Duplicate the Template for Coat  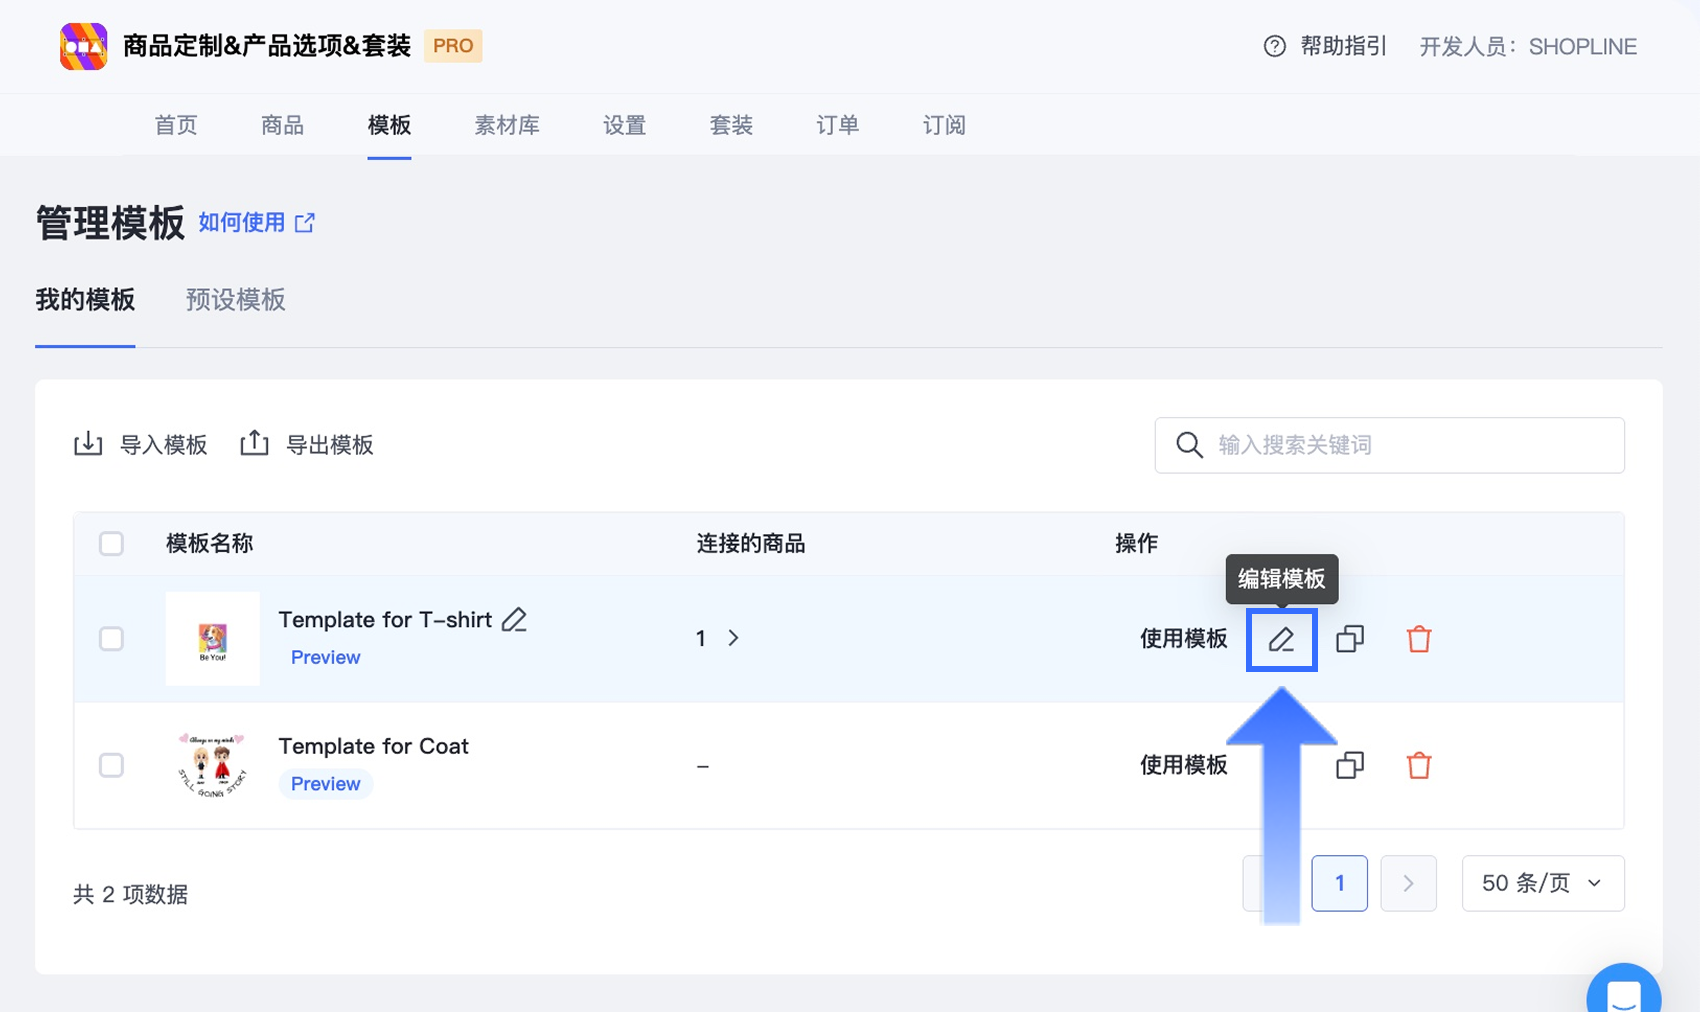click(1350, 766)
